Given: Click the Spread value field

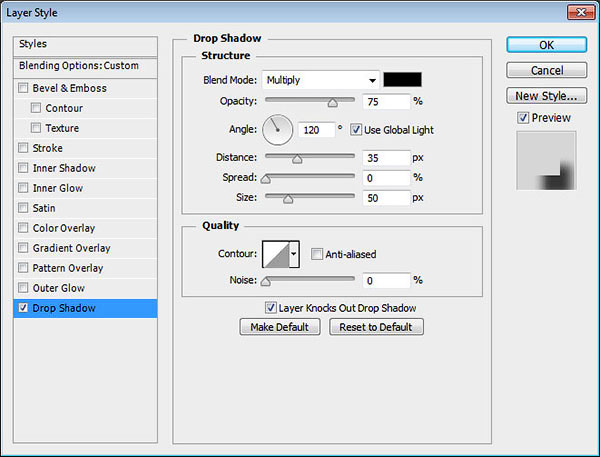Looking at the screenshot, I should (386, 178).
